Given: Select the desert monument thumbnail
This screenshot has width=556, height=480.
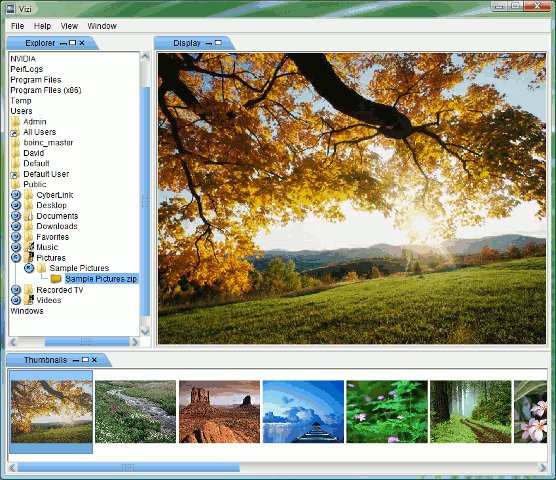Looking at the screenshot, I should (x=219, y=412).
